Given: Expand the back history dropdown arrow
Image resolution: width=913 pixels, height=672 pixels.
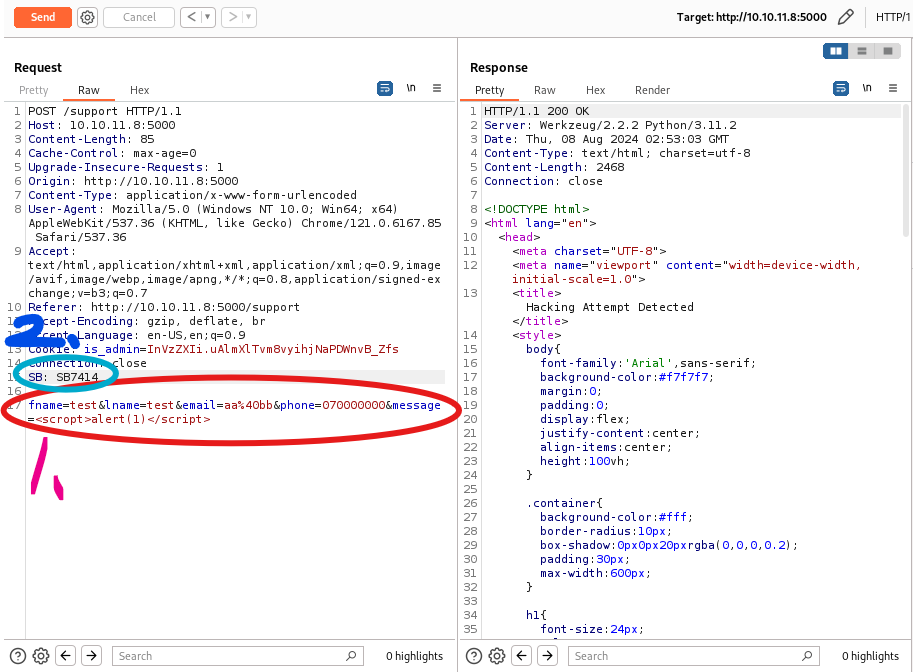Looking at the screenshot, I should click(x=207, y=17).
